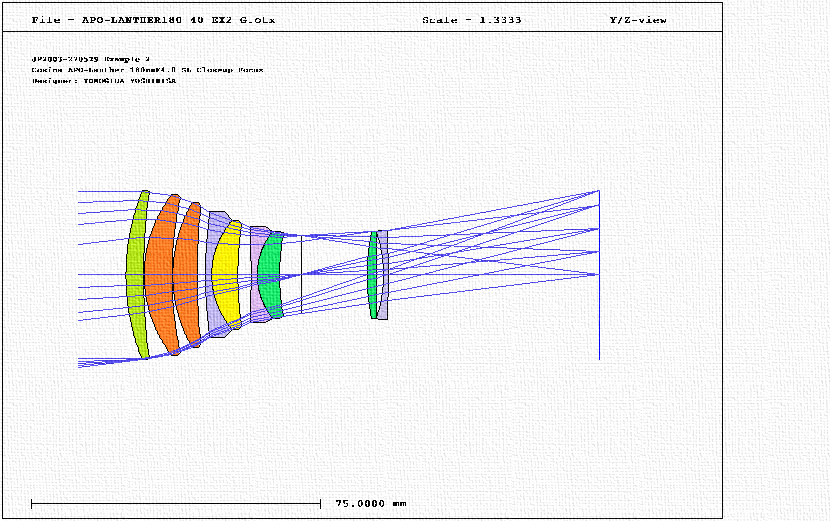
Task: Click the 'Y/Z-view' label
Action: [x=638, y=20]
